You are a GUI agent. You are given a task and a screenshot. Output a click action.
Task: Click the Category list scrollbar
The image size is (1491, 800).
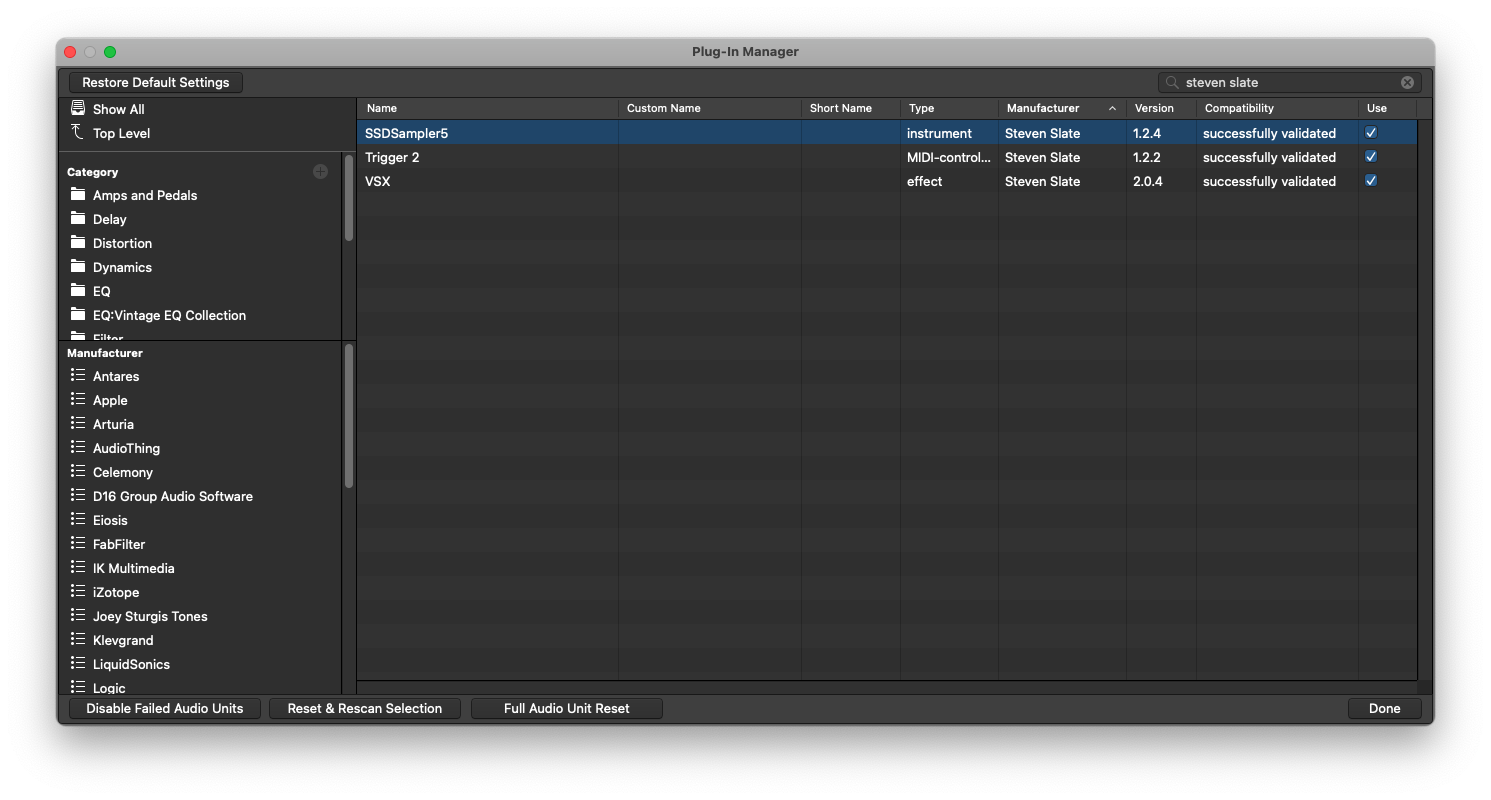tap(349, 197)
